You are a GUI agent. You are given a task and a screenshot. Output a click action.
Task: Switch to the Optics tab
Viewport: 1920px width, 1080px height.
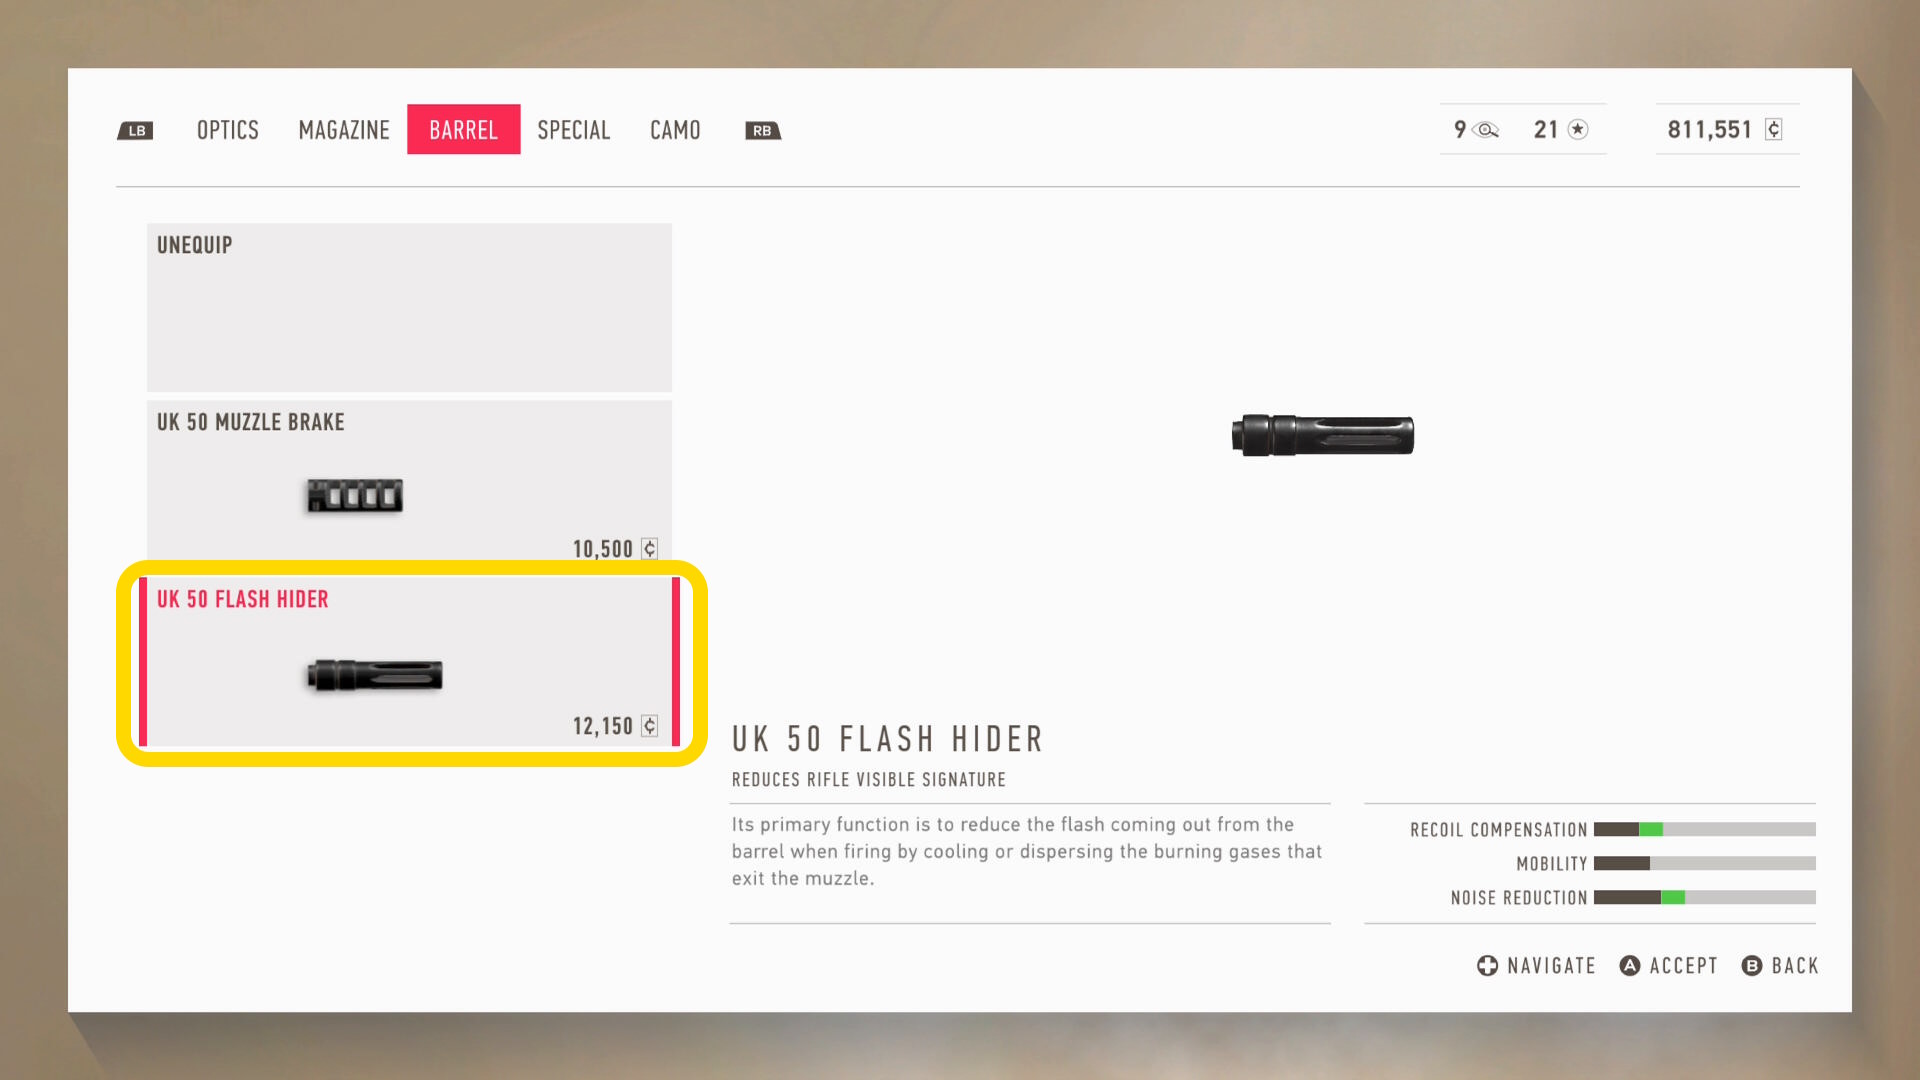coord(228,130)
